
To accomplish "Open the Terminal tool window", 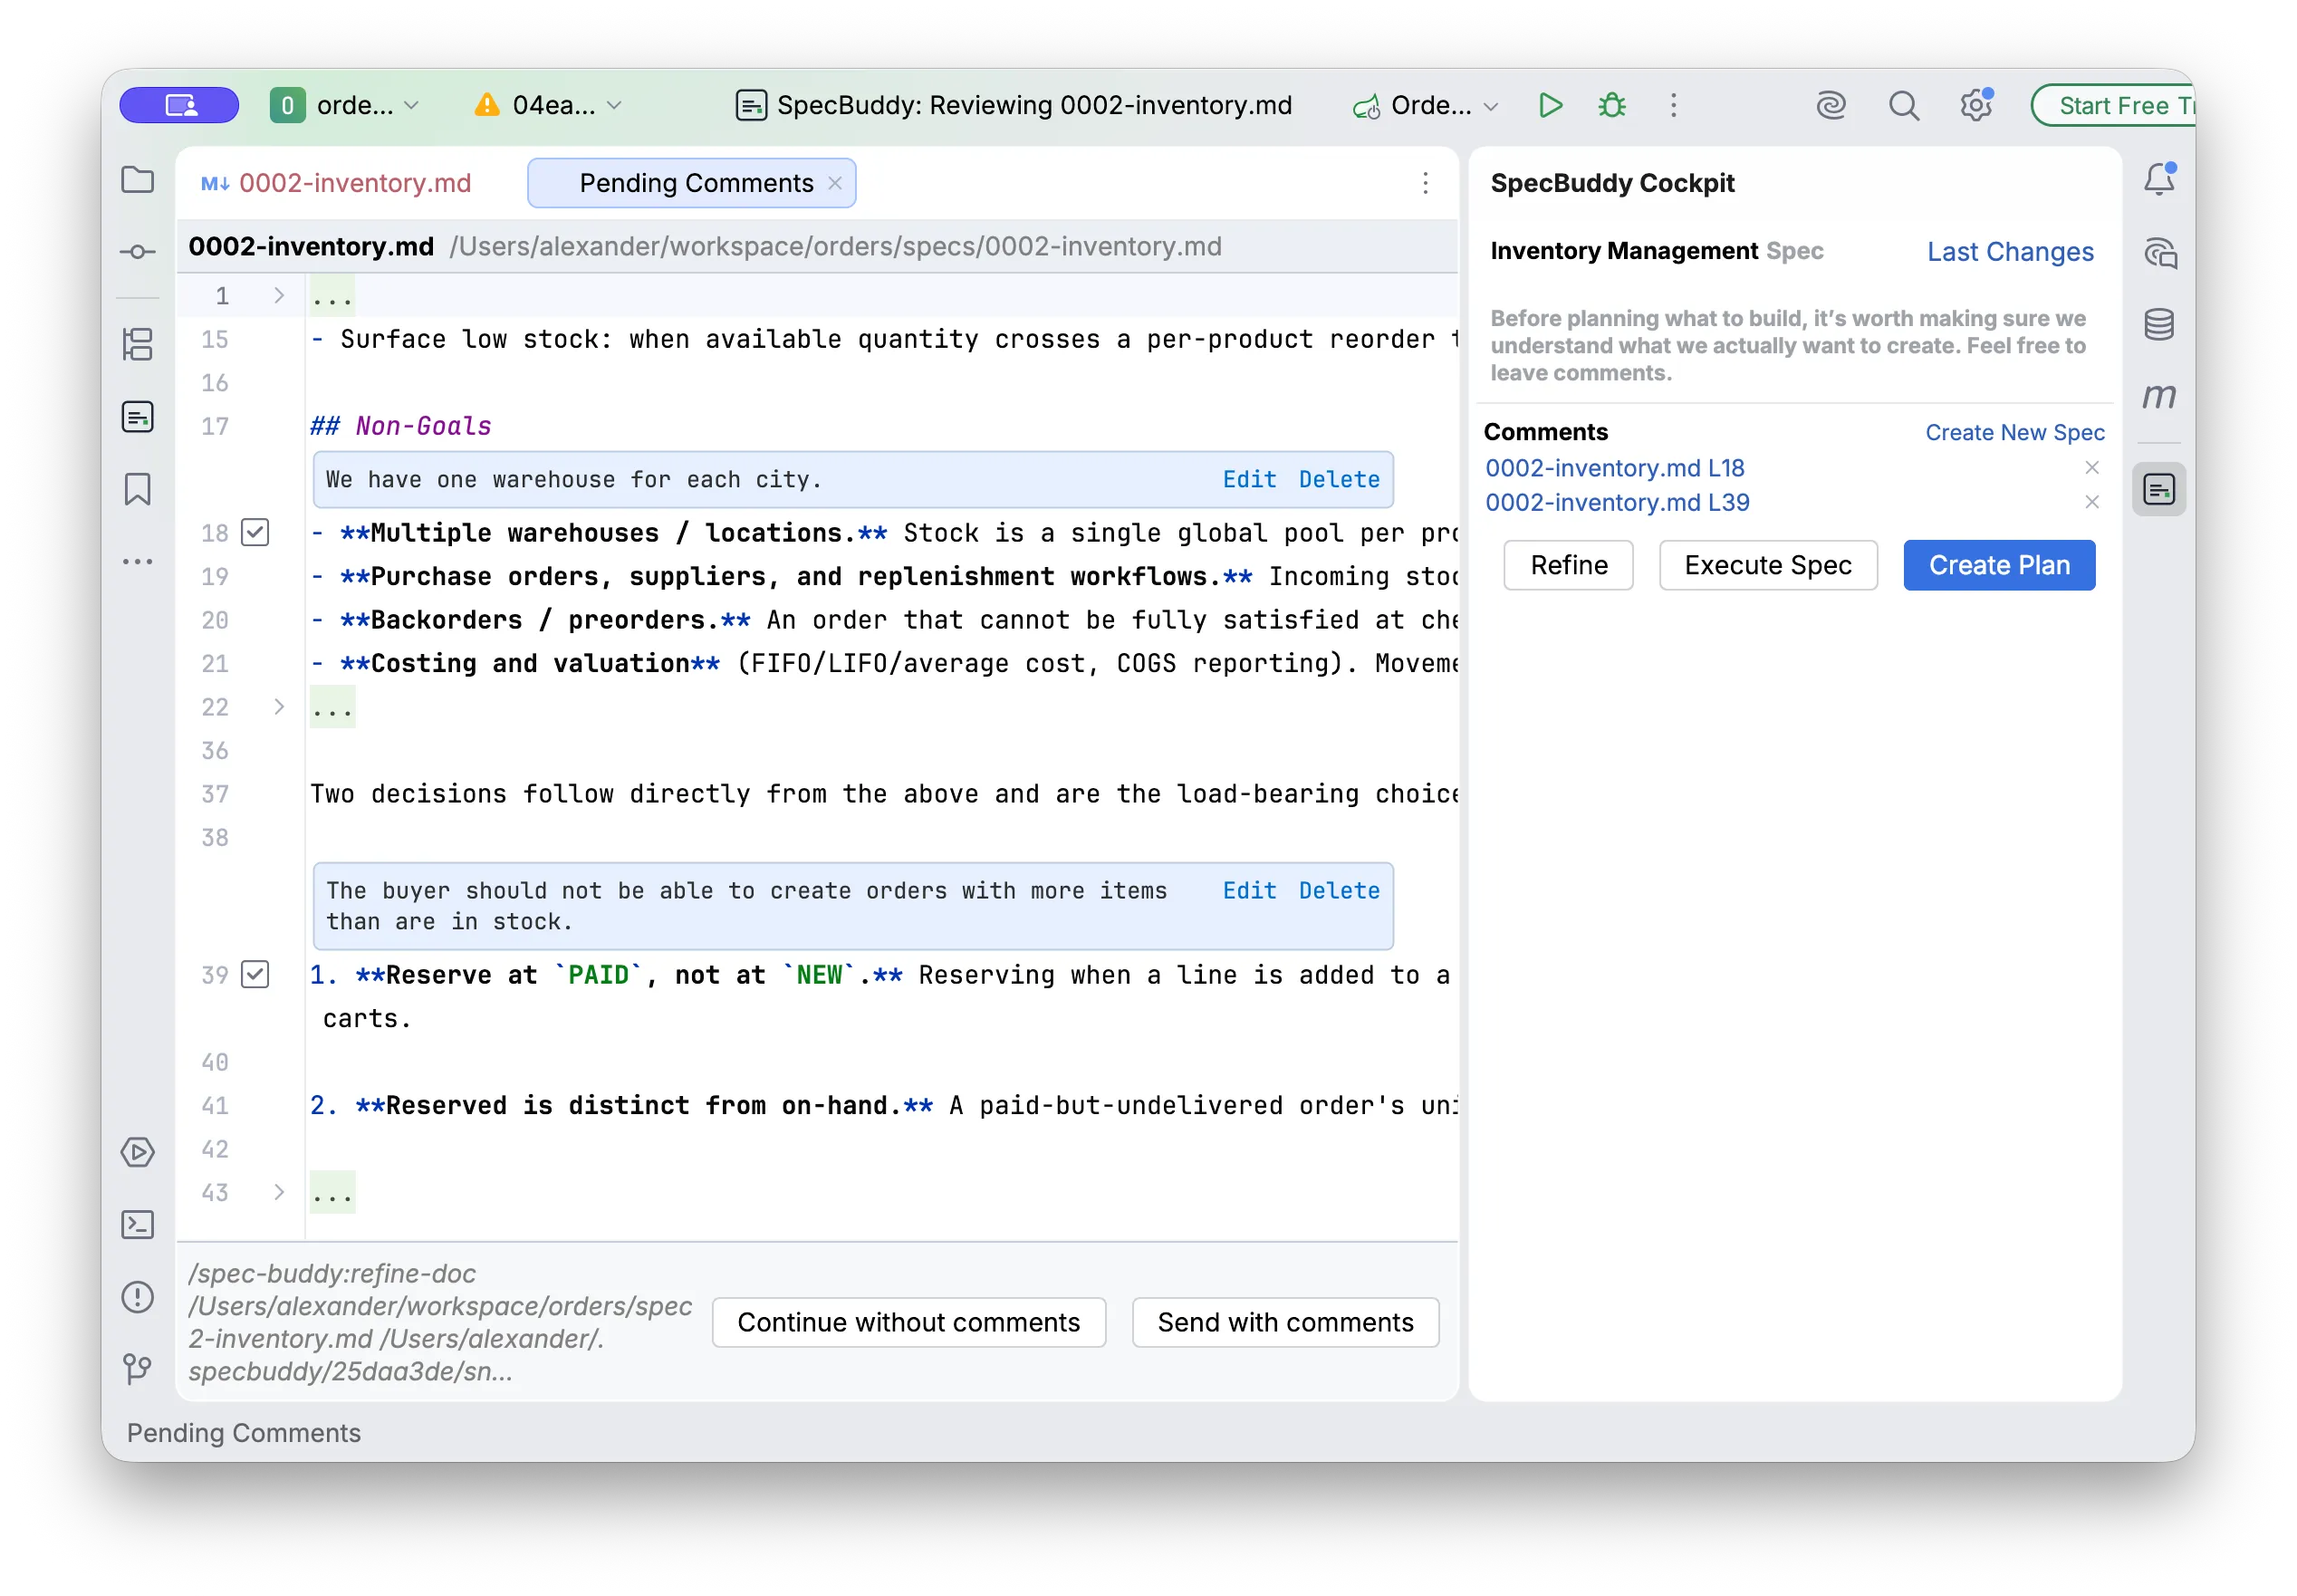I will click(x=137, y=1224).
